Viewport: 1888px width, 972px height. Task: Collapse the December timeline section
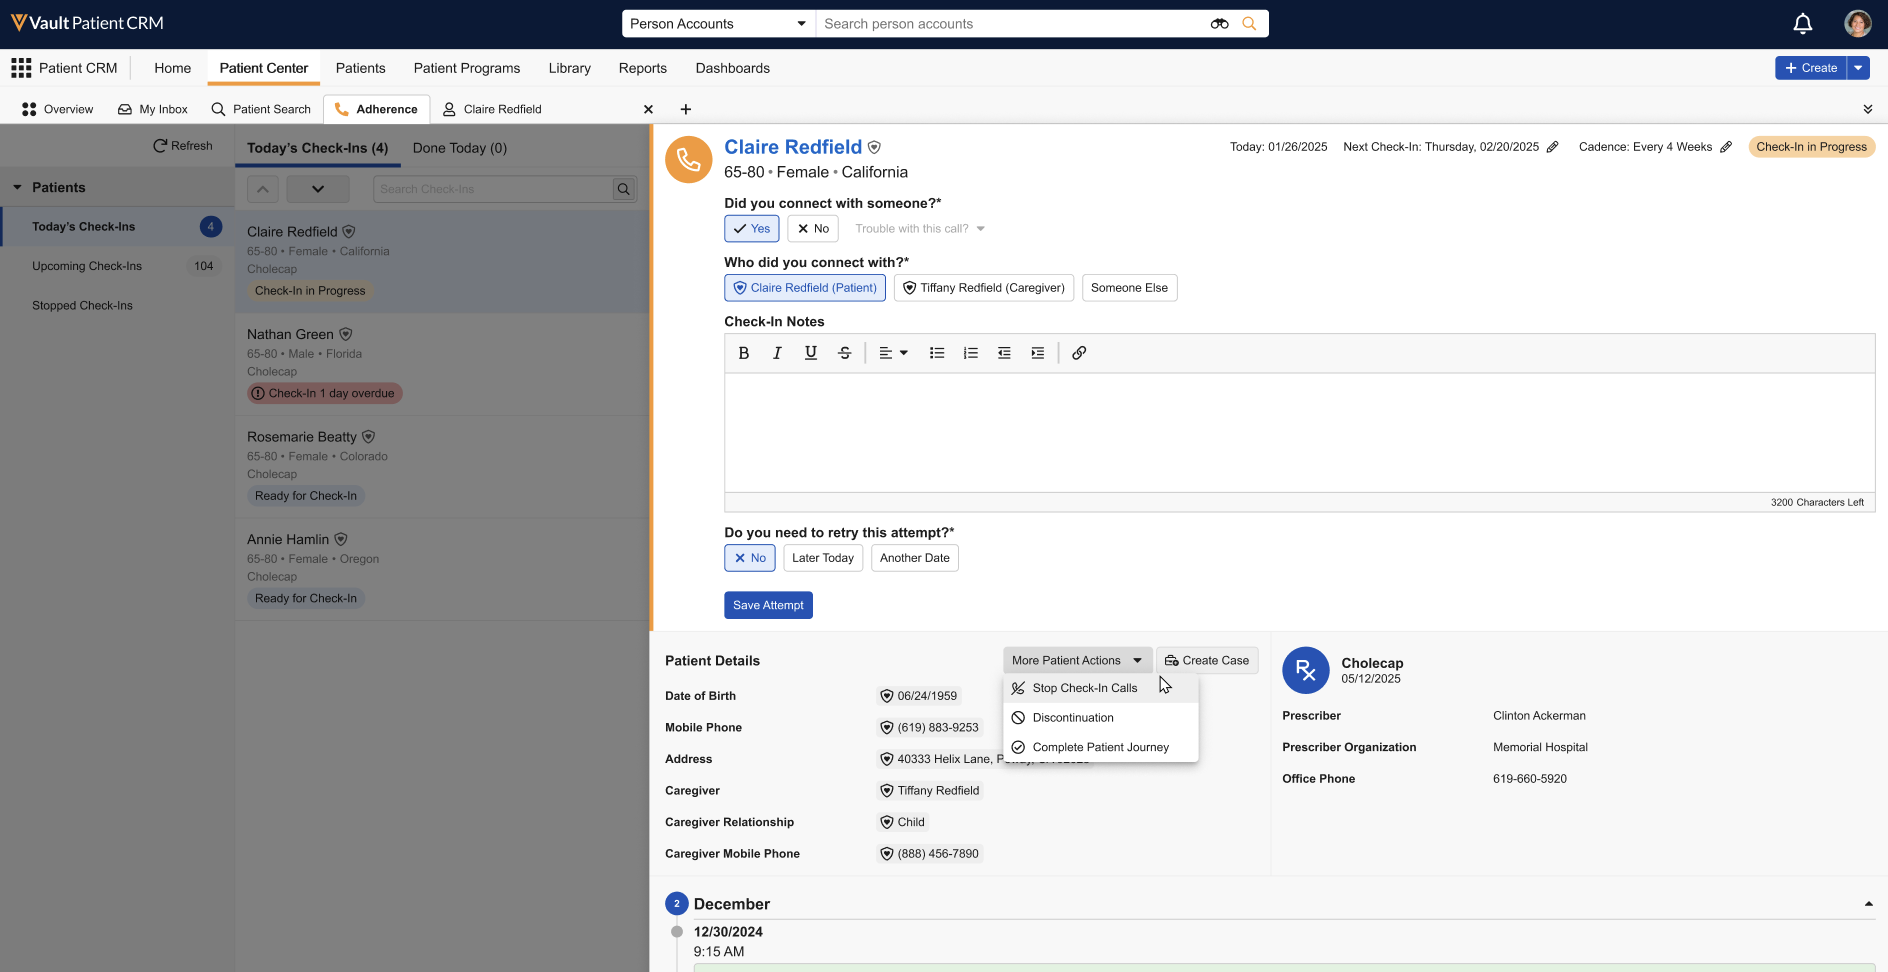pyautogui.click(x=1868, y=904)
